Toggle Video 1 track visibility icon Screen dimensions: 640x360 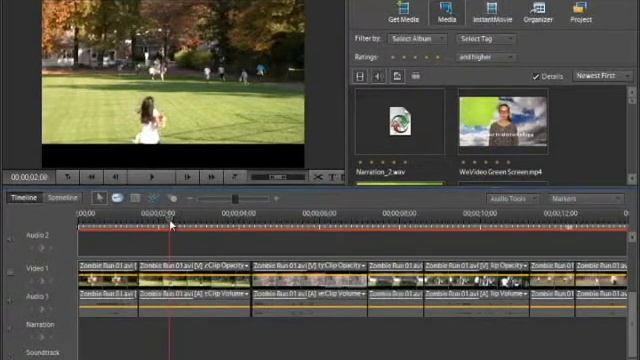tap(10, 271)
